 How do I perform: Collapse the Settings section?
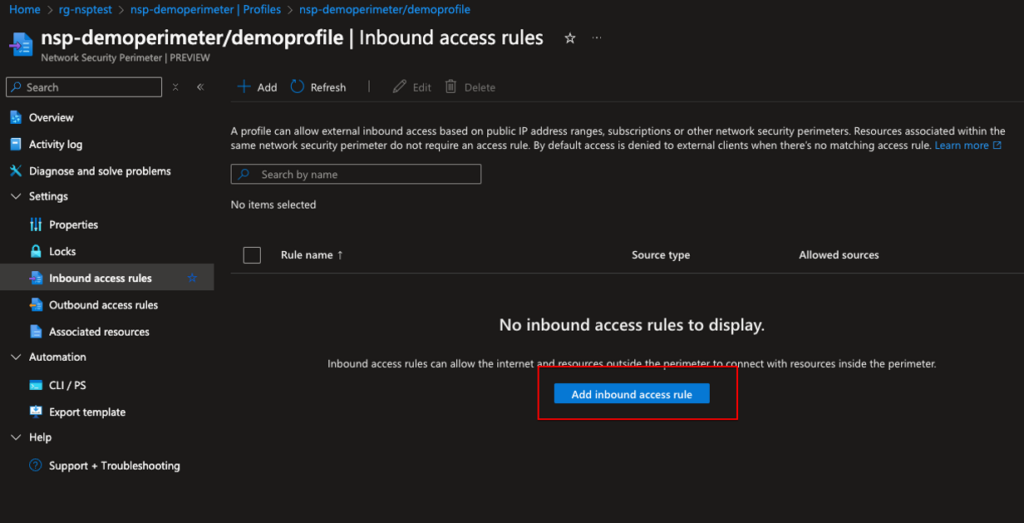click(15, 197)
